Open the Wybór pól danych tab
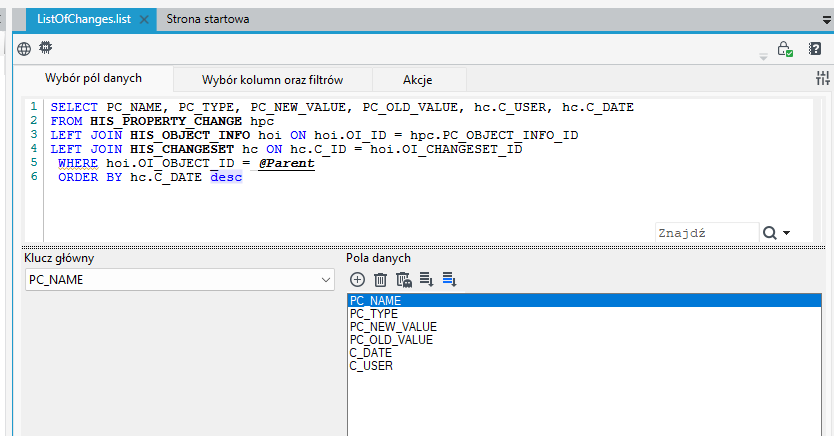 point(94,78)
